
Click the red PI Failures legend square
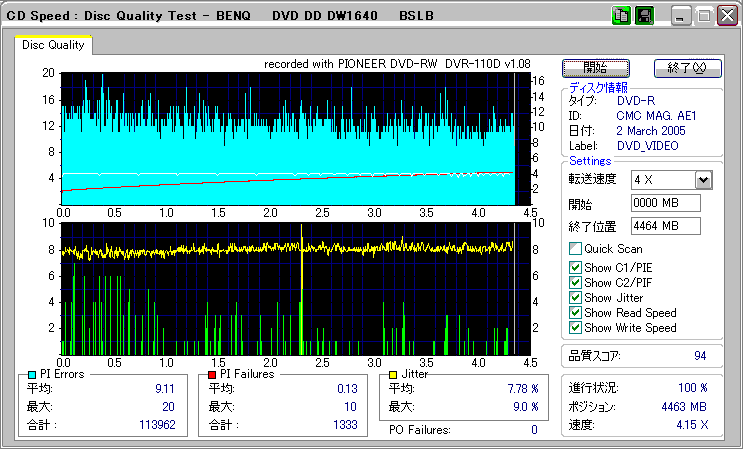(212, 374)
